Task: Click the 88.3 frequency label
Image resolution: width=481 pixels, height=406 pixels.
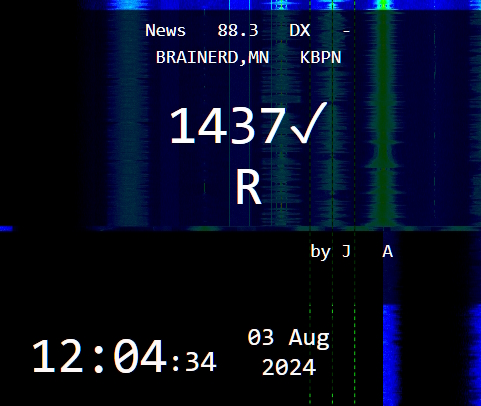Action: [238, 31]
